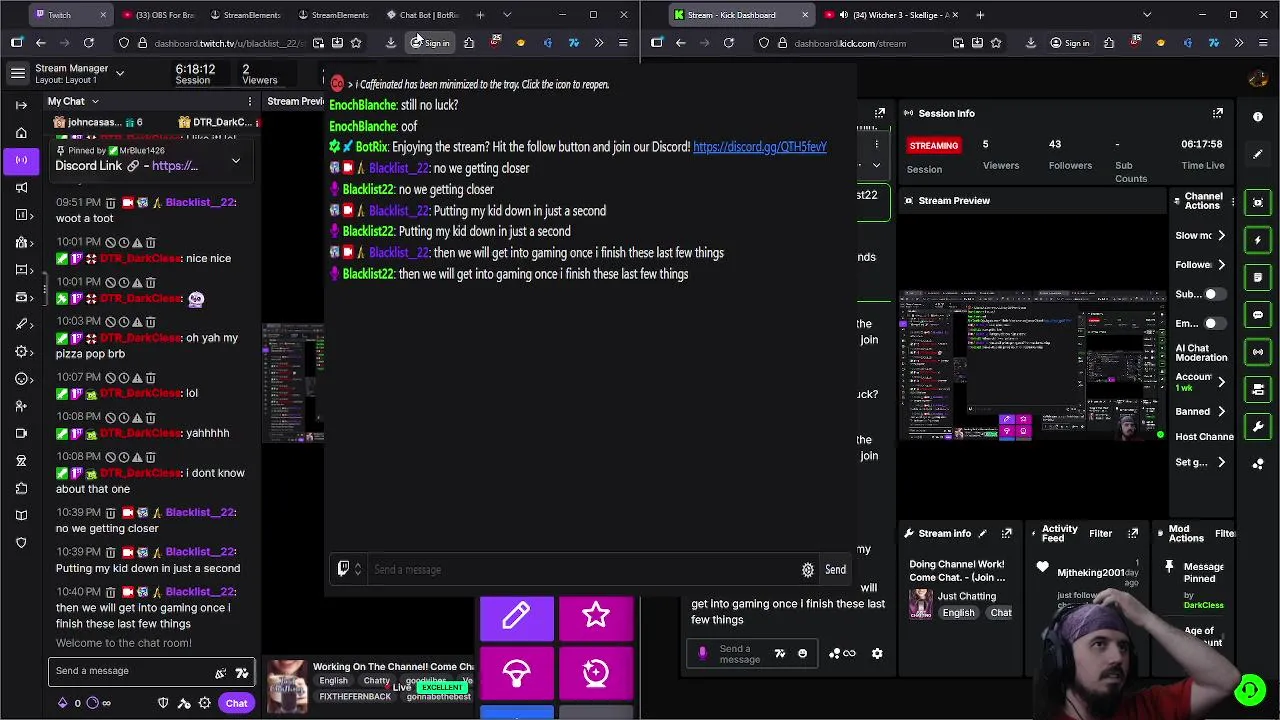Click the Send button in popout chat
This screenshot has height=720, width=1280.
[x=835, y=570]
